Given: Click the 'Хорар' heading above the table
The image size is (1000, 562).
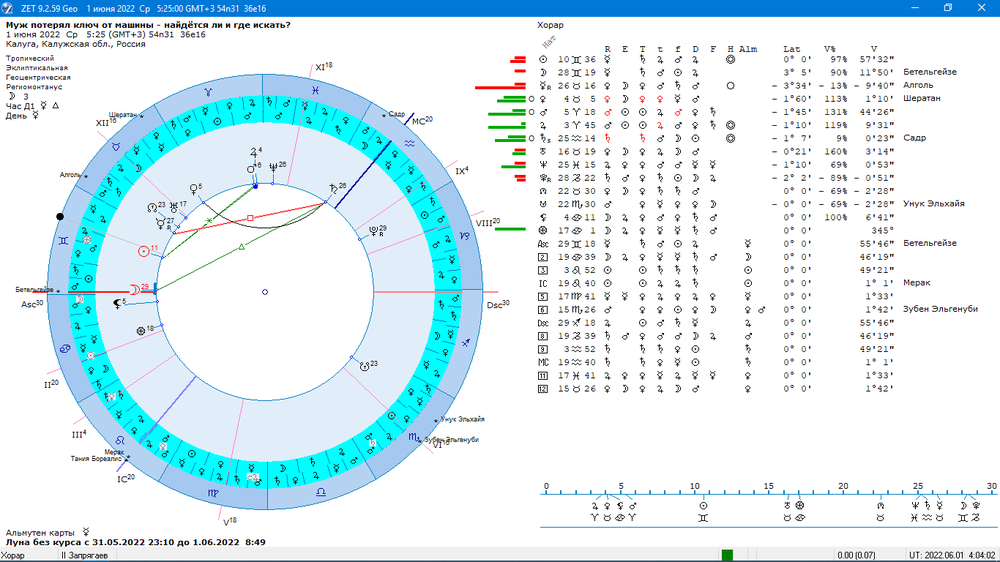Looking at the screenshot, I should tap(550, 25).
